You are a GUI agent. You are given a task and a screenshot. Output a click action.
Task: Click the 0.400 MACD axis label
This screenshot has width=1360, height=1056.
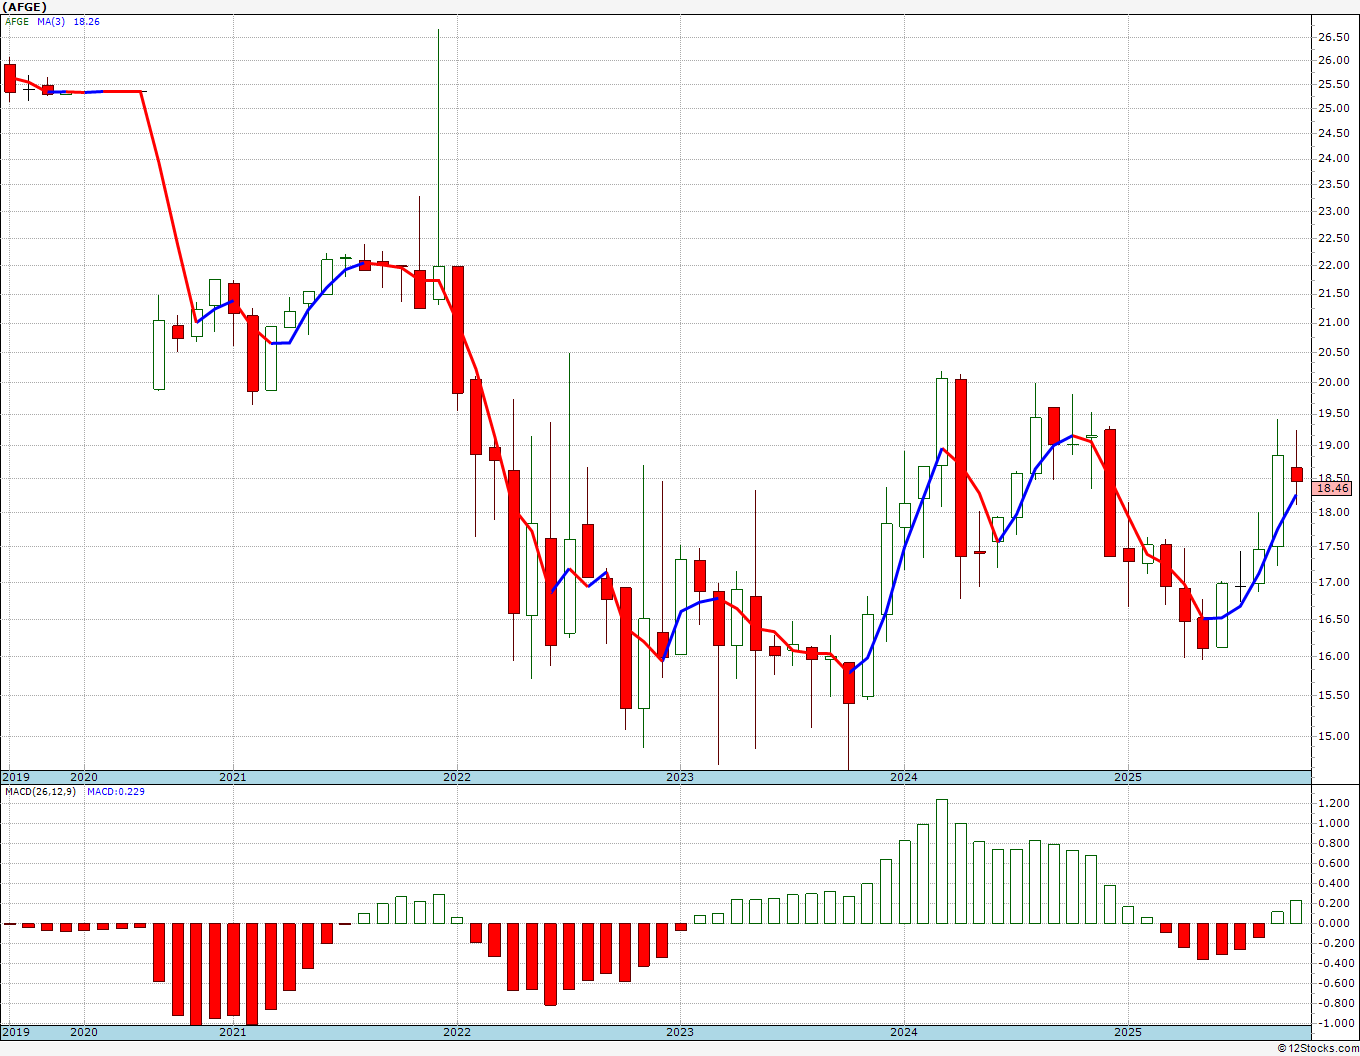point(1334,883)
